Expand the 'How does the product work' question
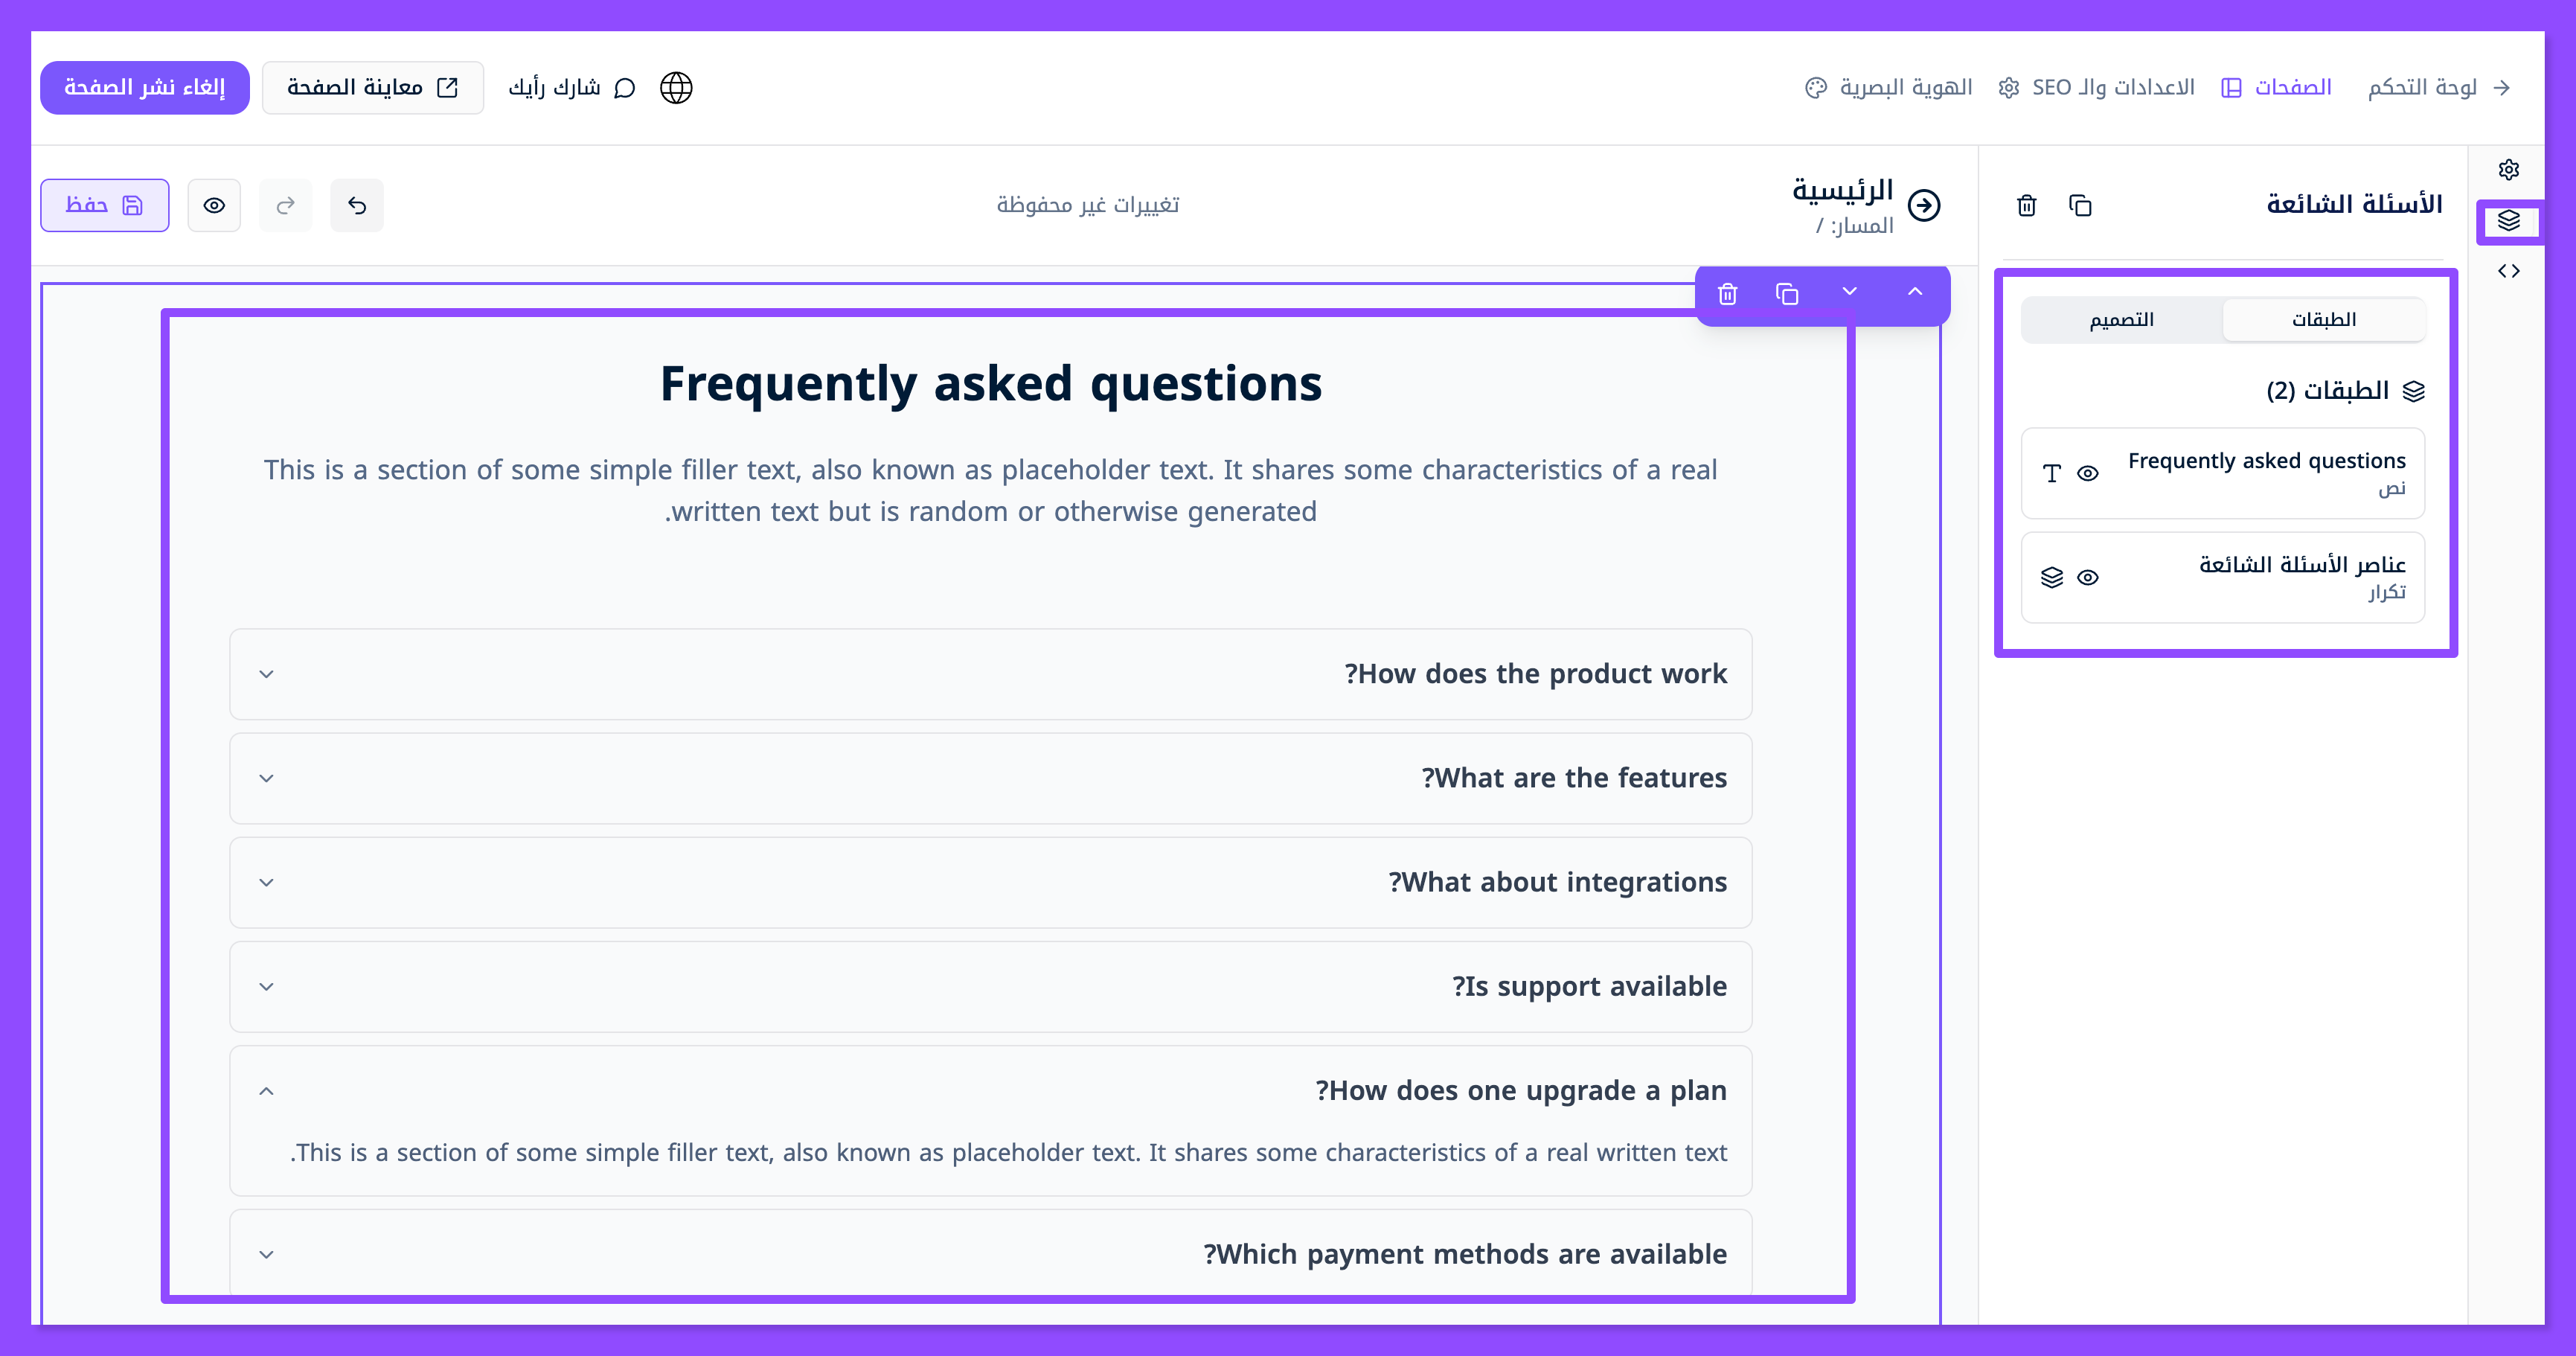 click(266, 674)
